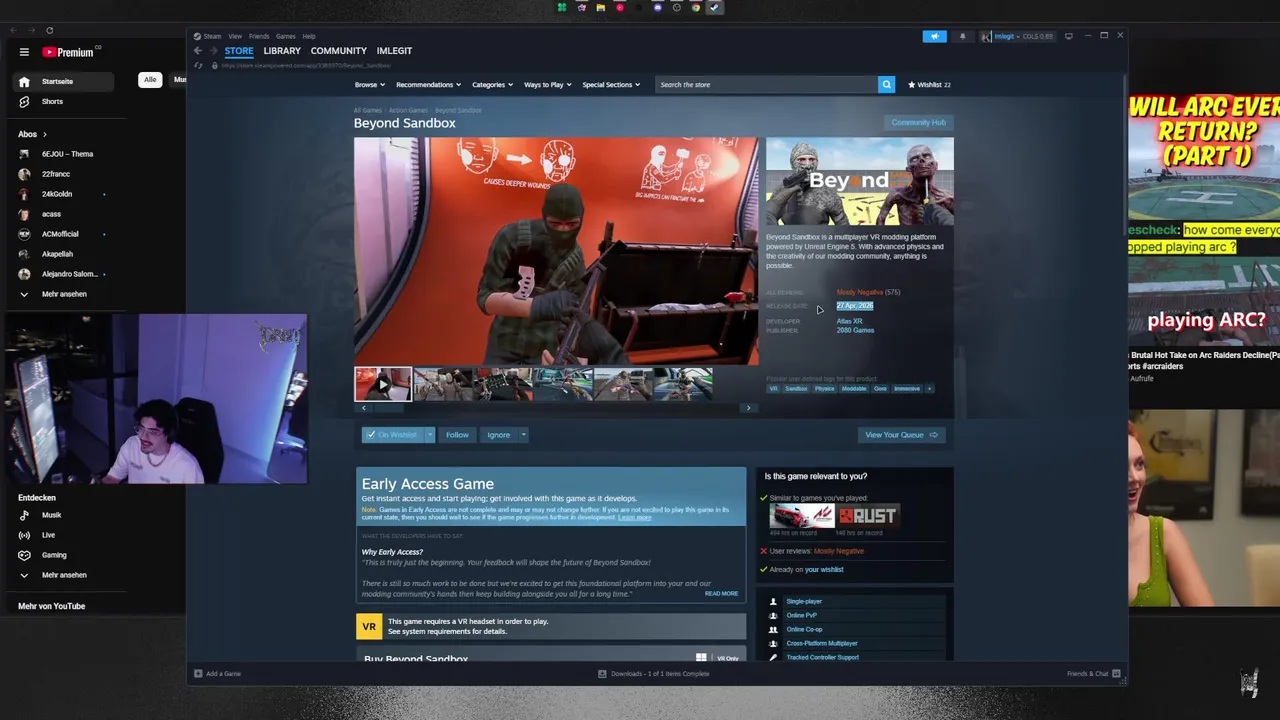Expand Mehr ansehen under subscriptions
This screenshot has width=1280, height=720.
click(64, 294)
